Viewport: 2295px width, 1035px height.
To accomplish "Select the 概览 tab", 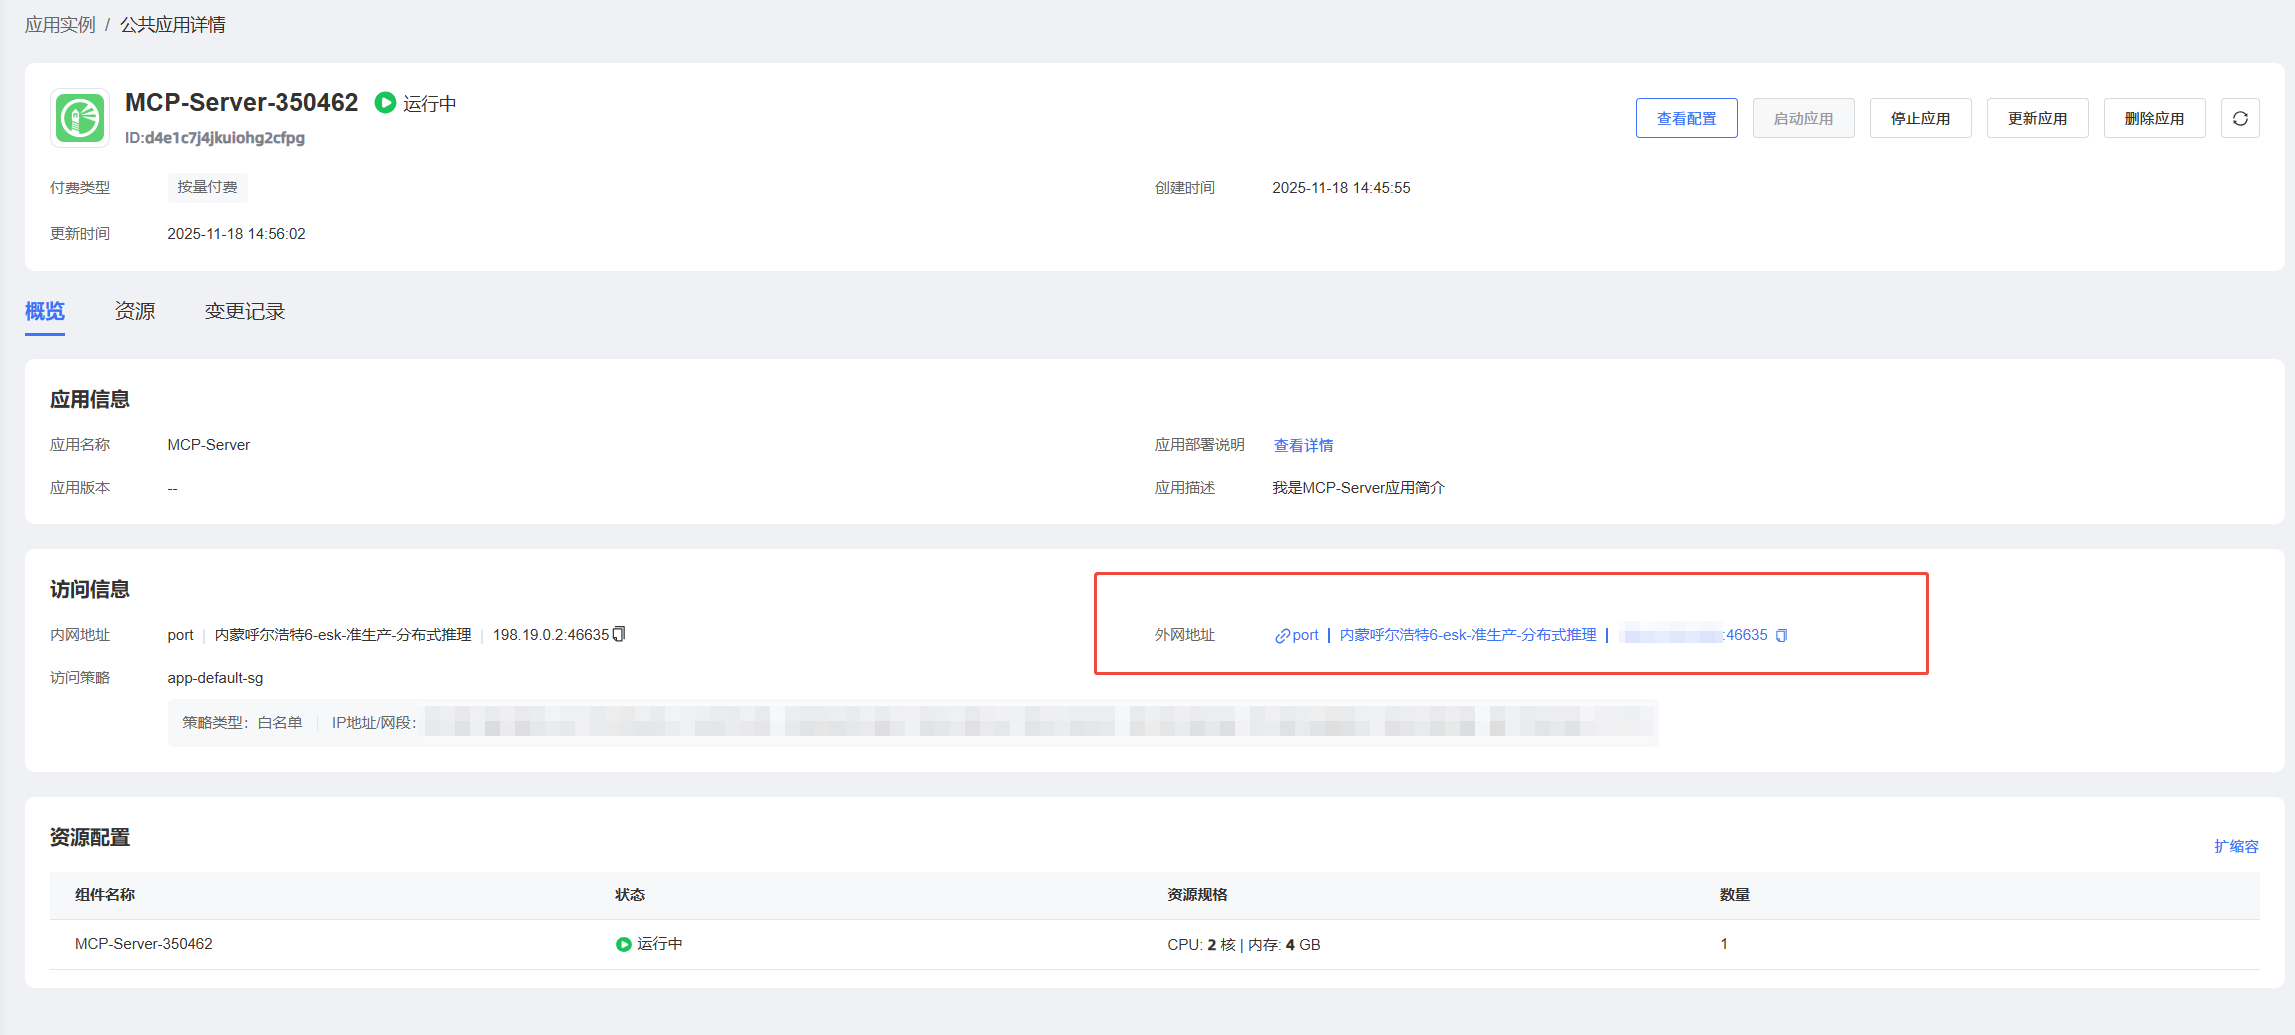I will click(x=45, y=311).
